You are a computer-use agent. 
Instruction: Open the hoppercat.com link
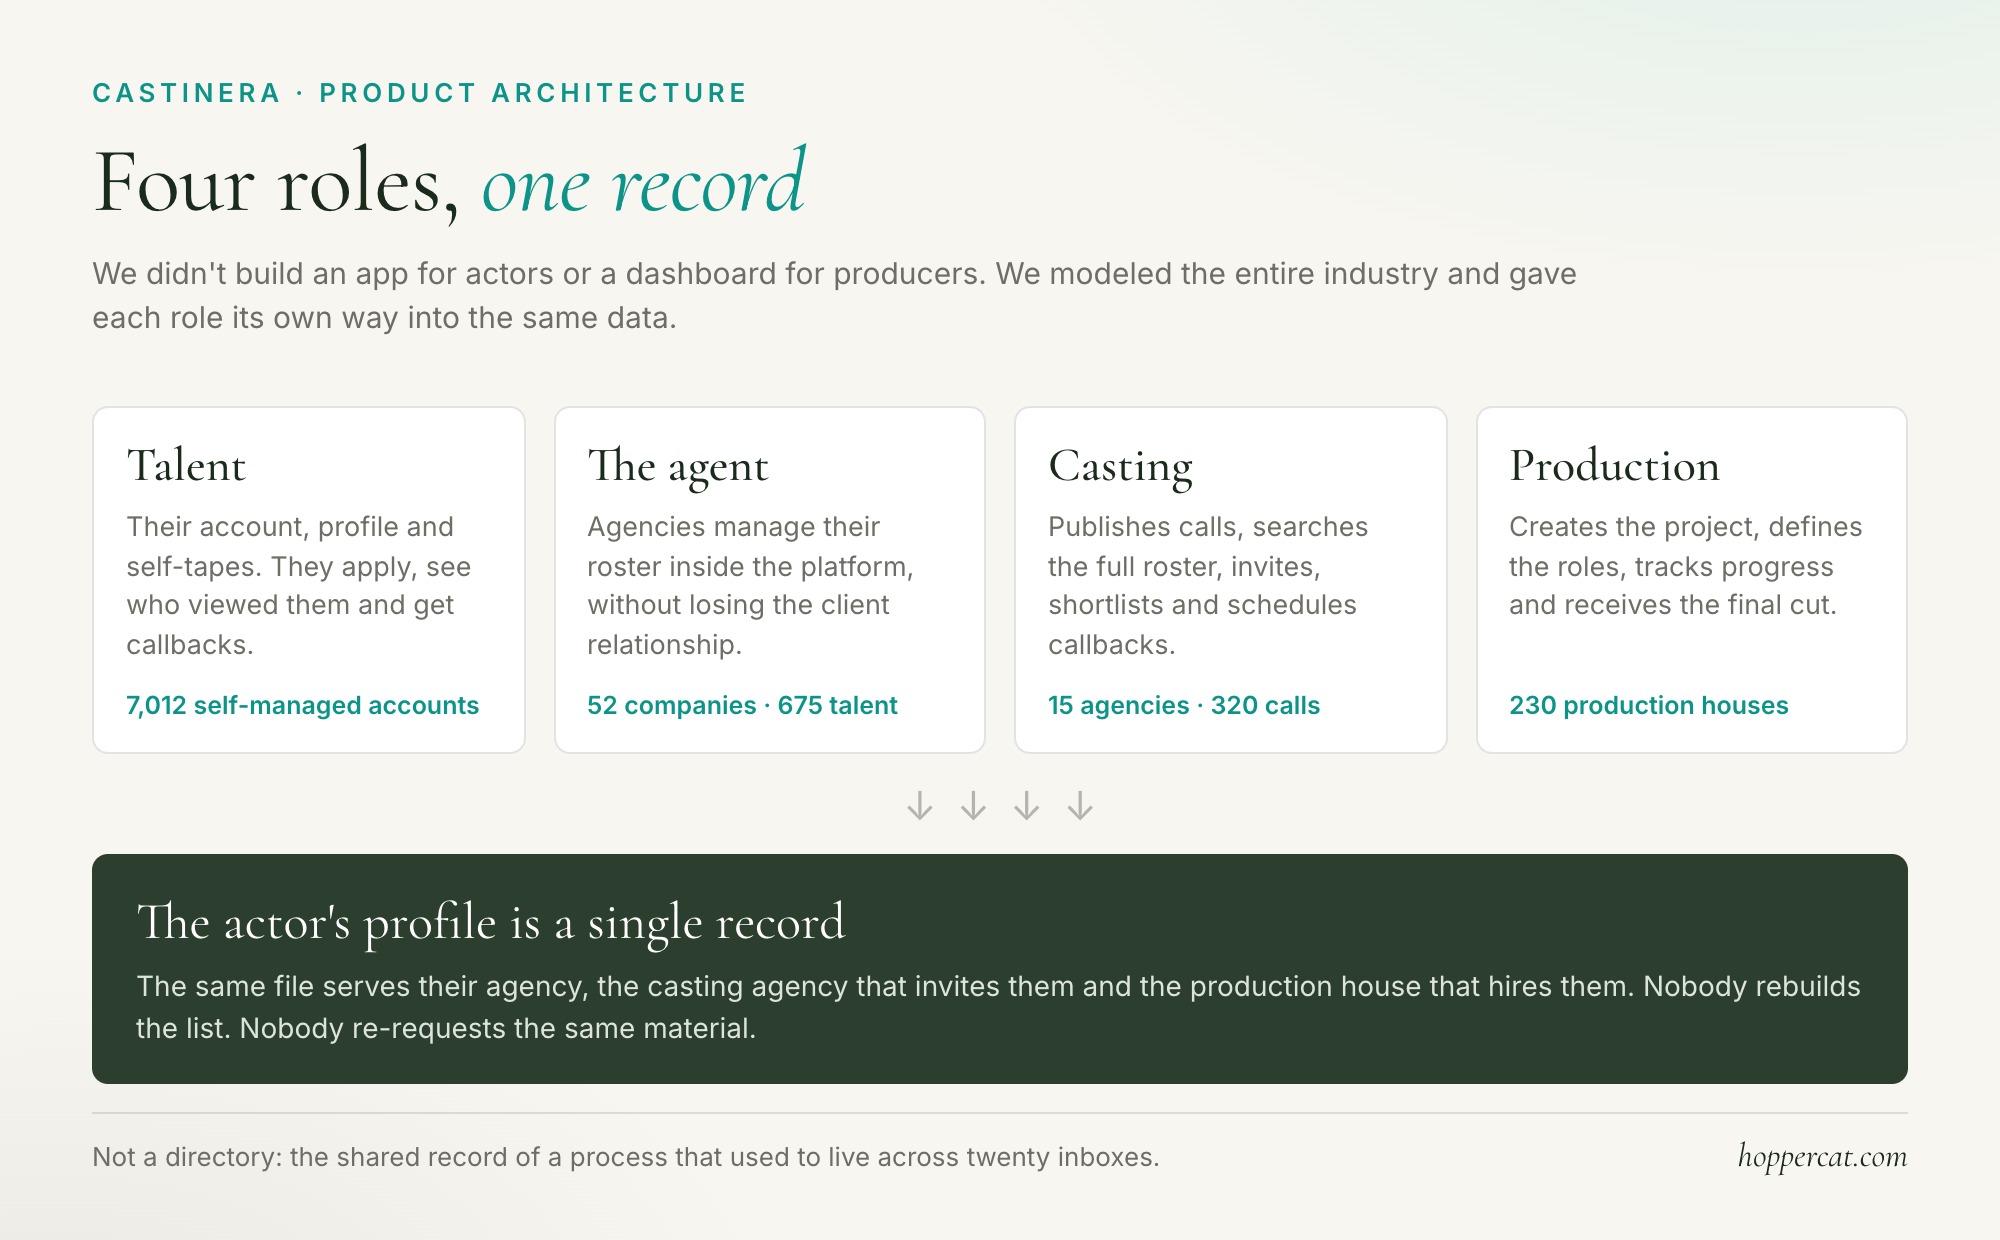point(1822,1157)
